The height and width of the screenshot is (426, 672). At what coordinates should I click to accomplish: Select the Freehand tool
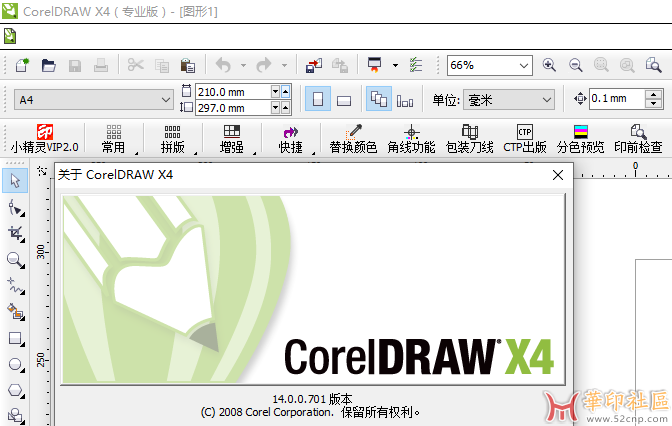pyautogui.click(x=15, y=286)
